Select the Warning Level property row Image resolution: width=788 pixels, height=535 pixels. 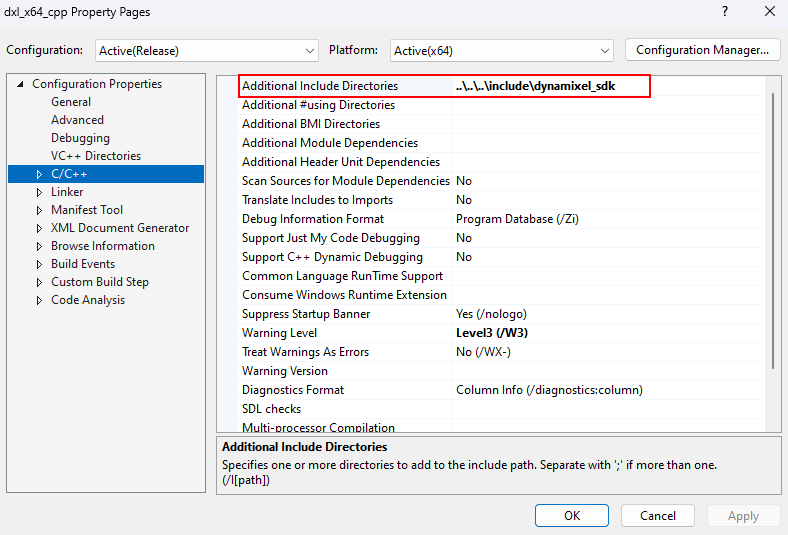pos(279,333)
